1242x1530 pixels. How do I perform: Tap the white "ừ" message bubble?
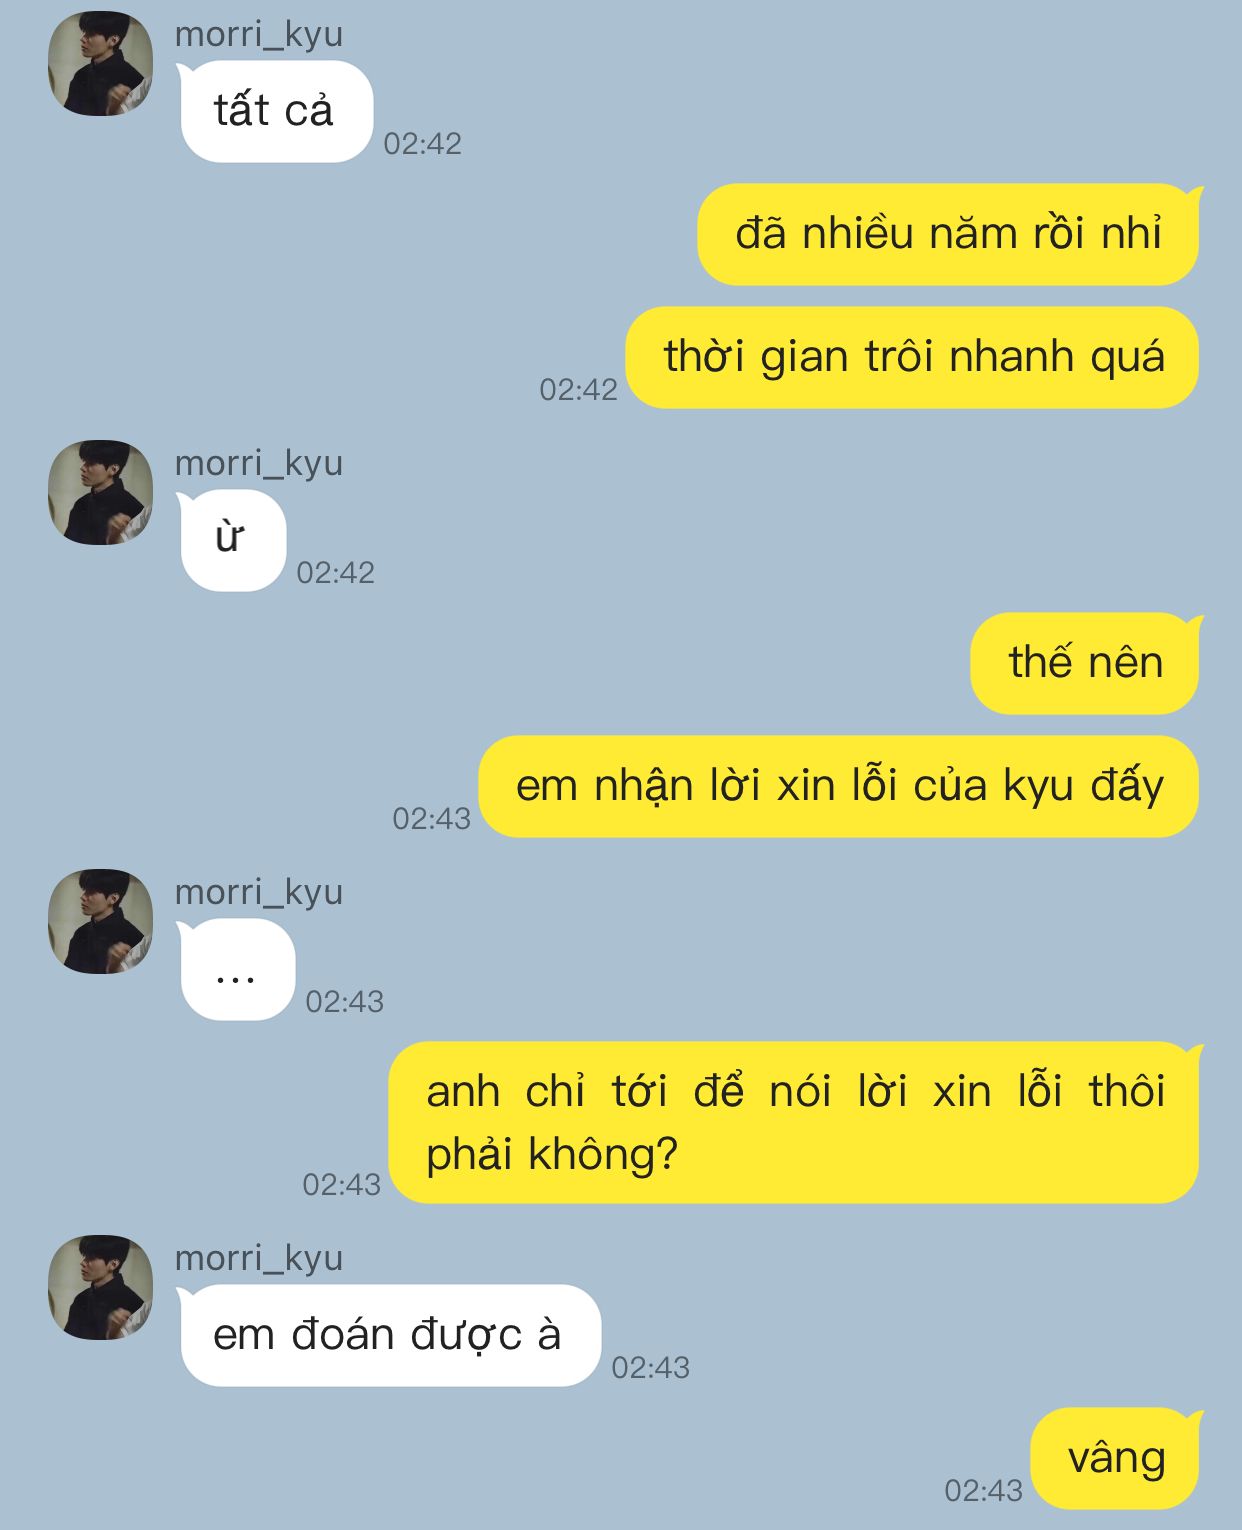(x=232, y=540)
